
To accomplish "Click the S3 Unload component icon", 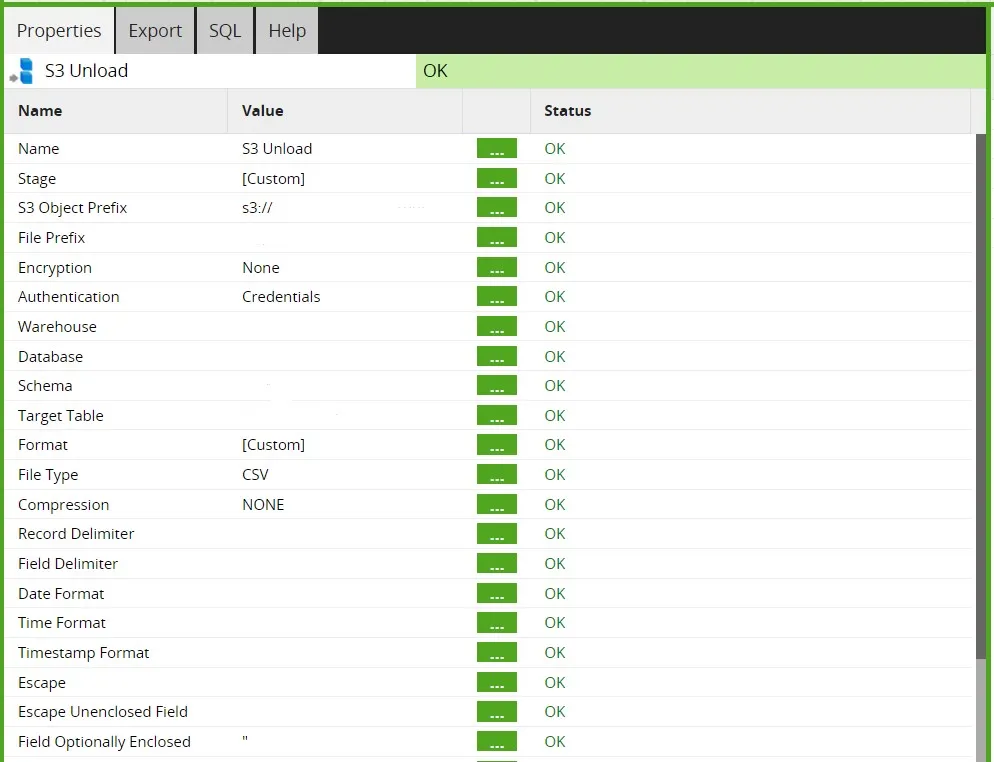I will [22, 71].
